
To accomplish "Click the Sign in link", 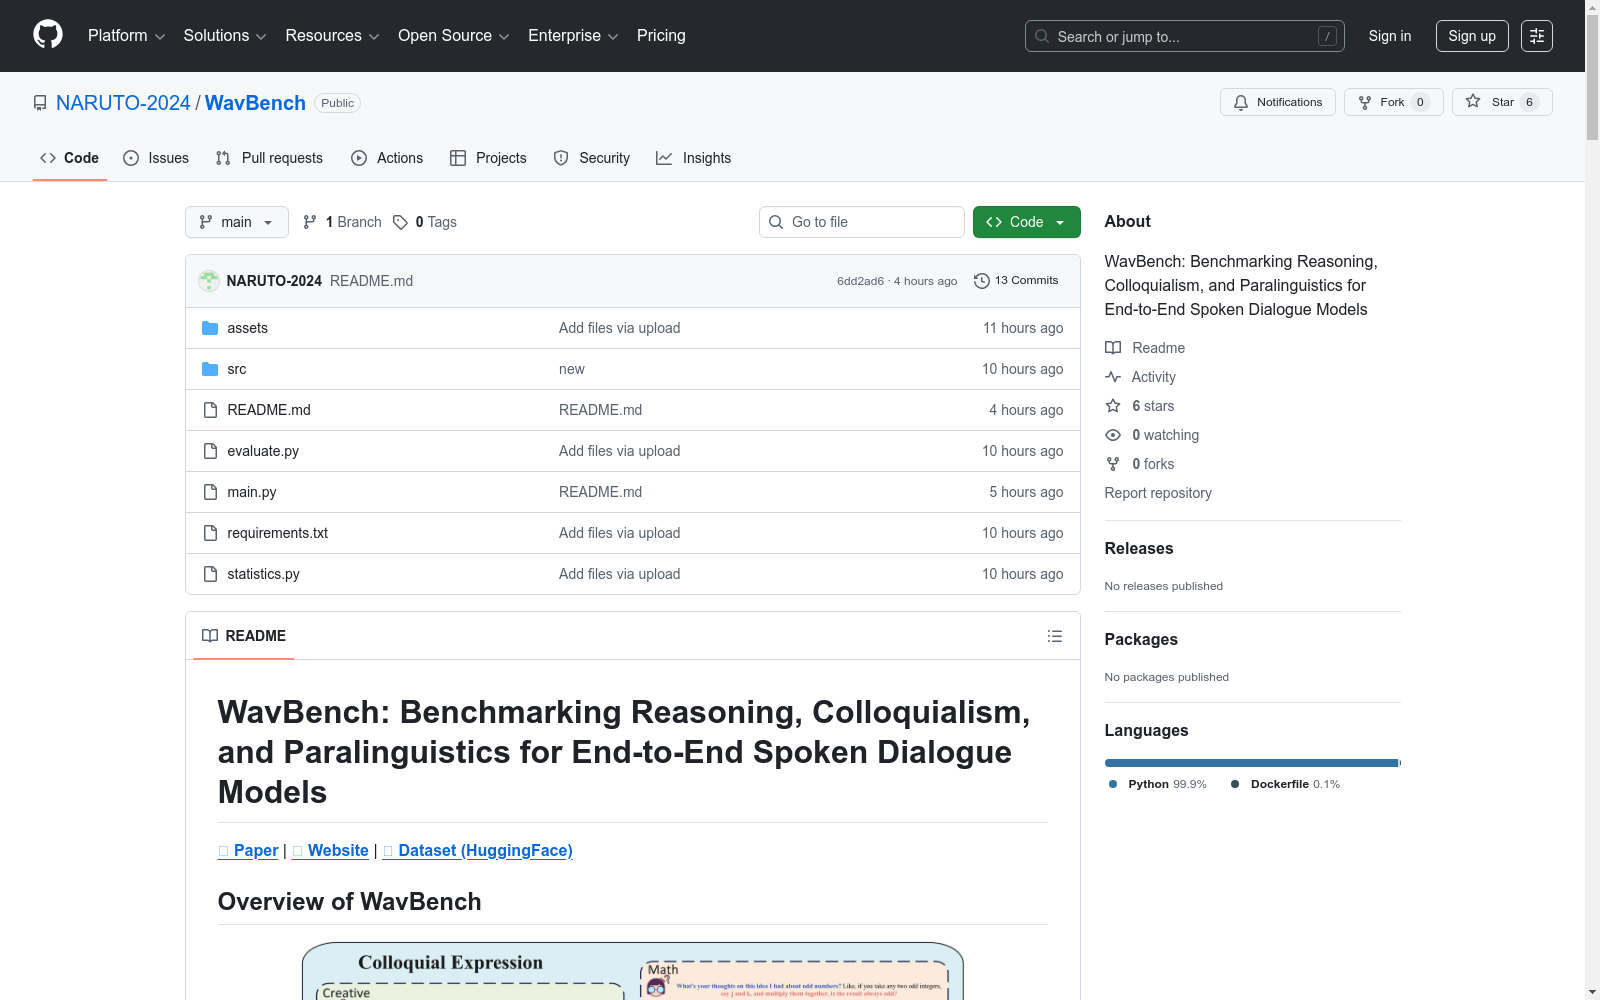I will (x=1390, y=36).
